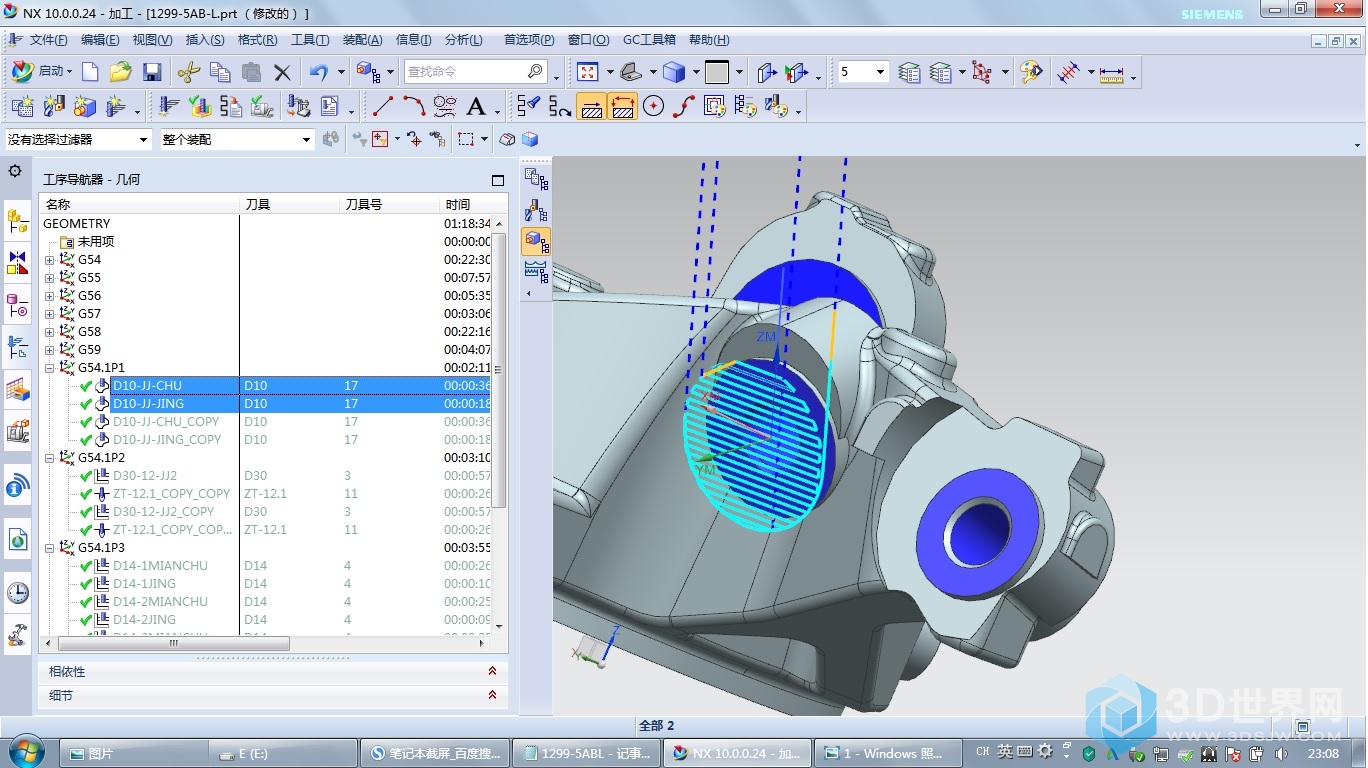This screenshot has height=768, width=1368.
Task: Toggle the circled-dot tool path display icon
Action: (x=654, y=106)
